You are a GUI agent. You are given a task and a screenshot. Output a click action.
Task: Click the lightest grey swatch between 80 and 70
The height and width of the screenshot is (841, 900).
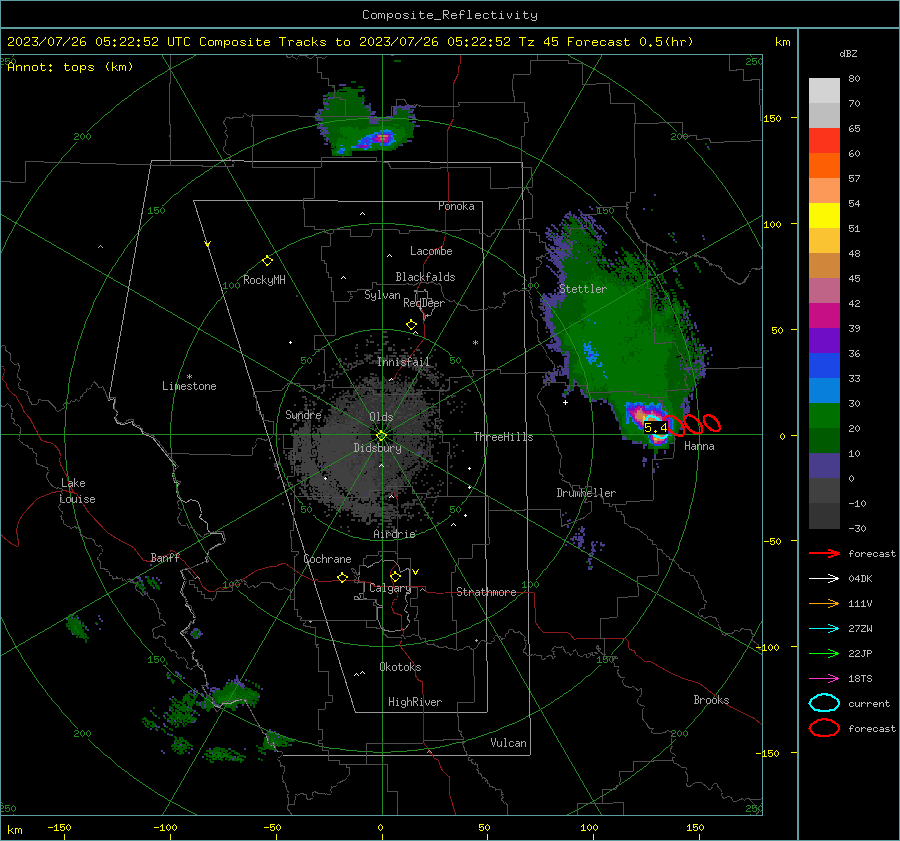click(824, 91)
